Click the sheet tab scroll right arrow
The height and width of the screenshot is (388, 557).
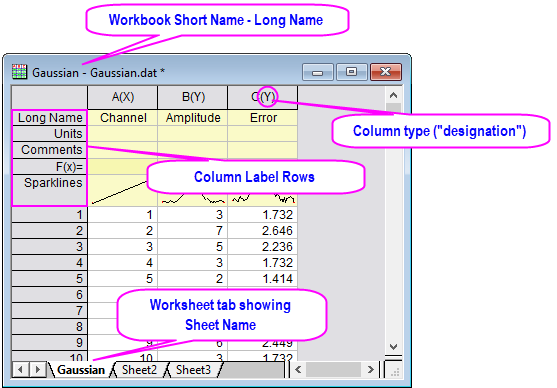(37, 370)
